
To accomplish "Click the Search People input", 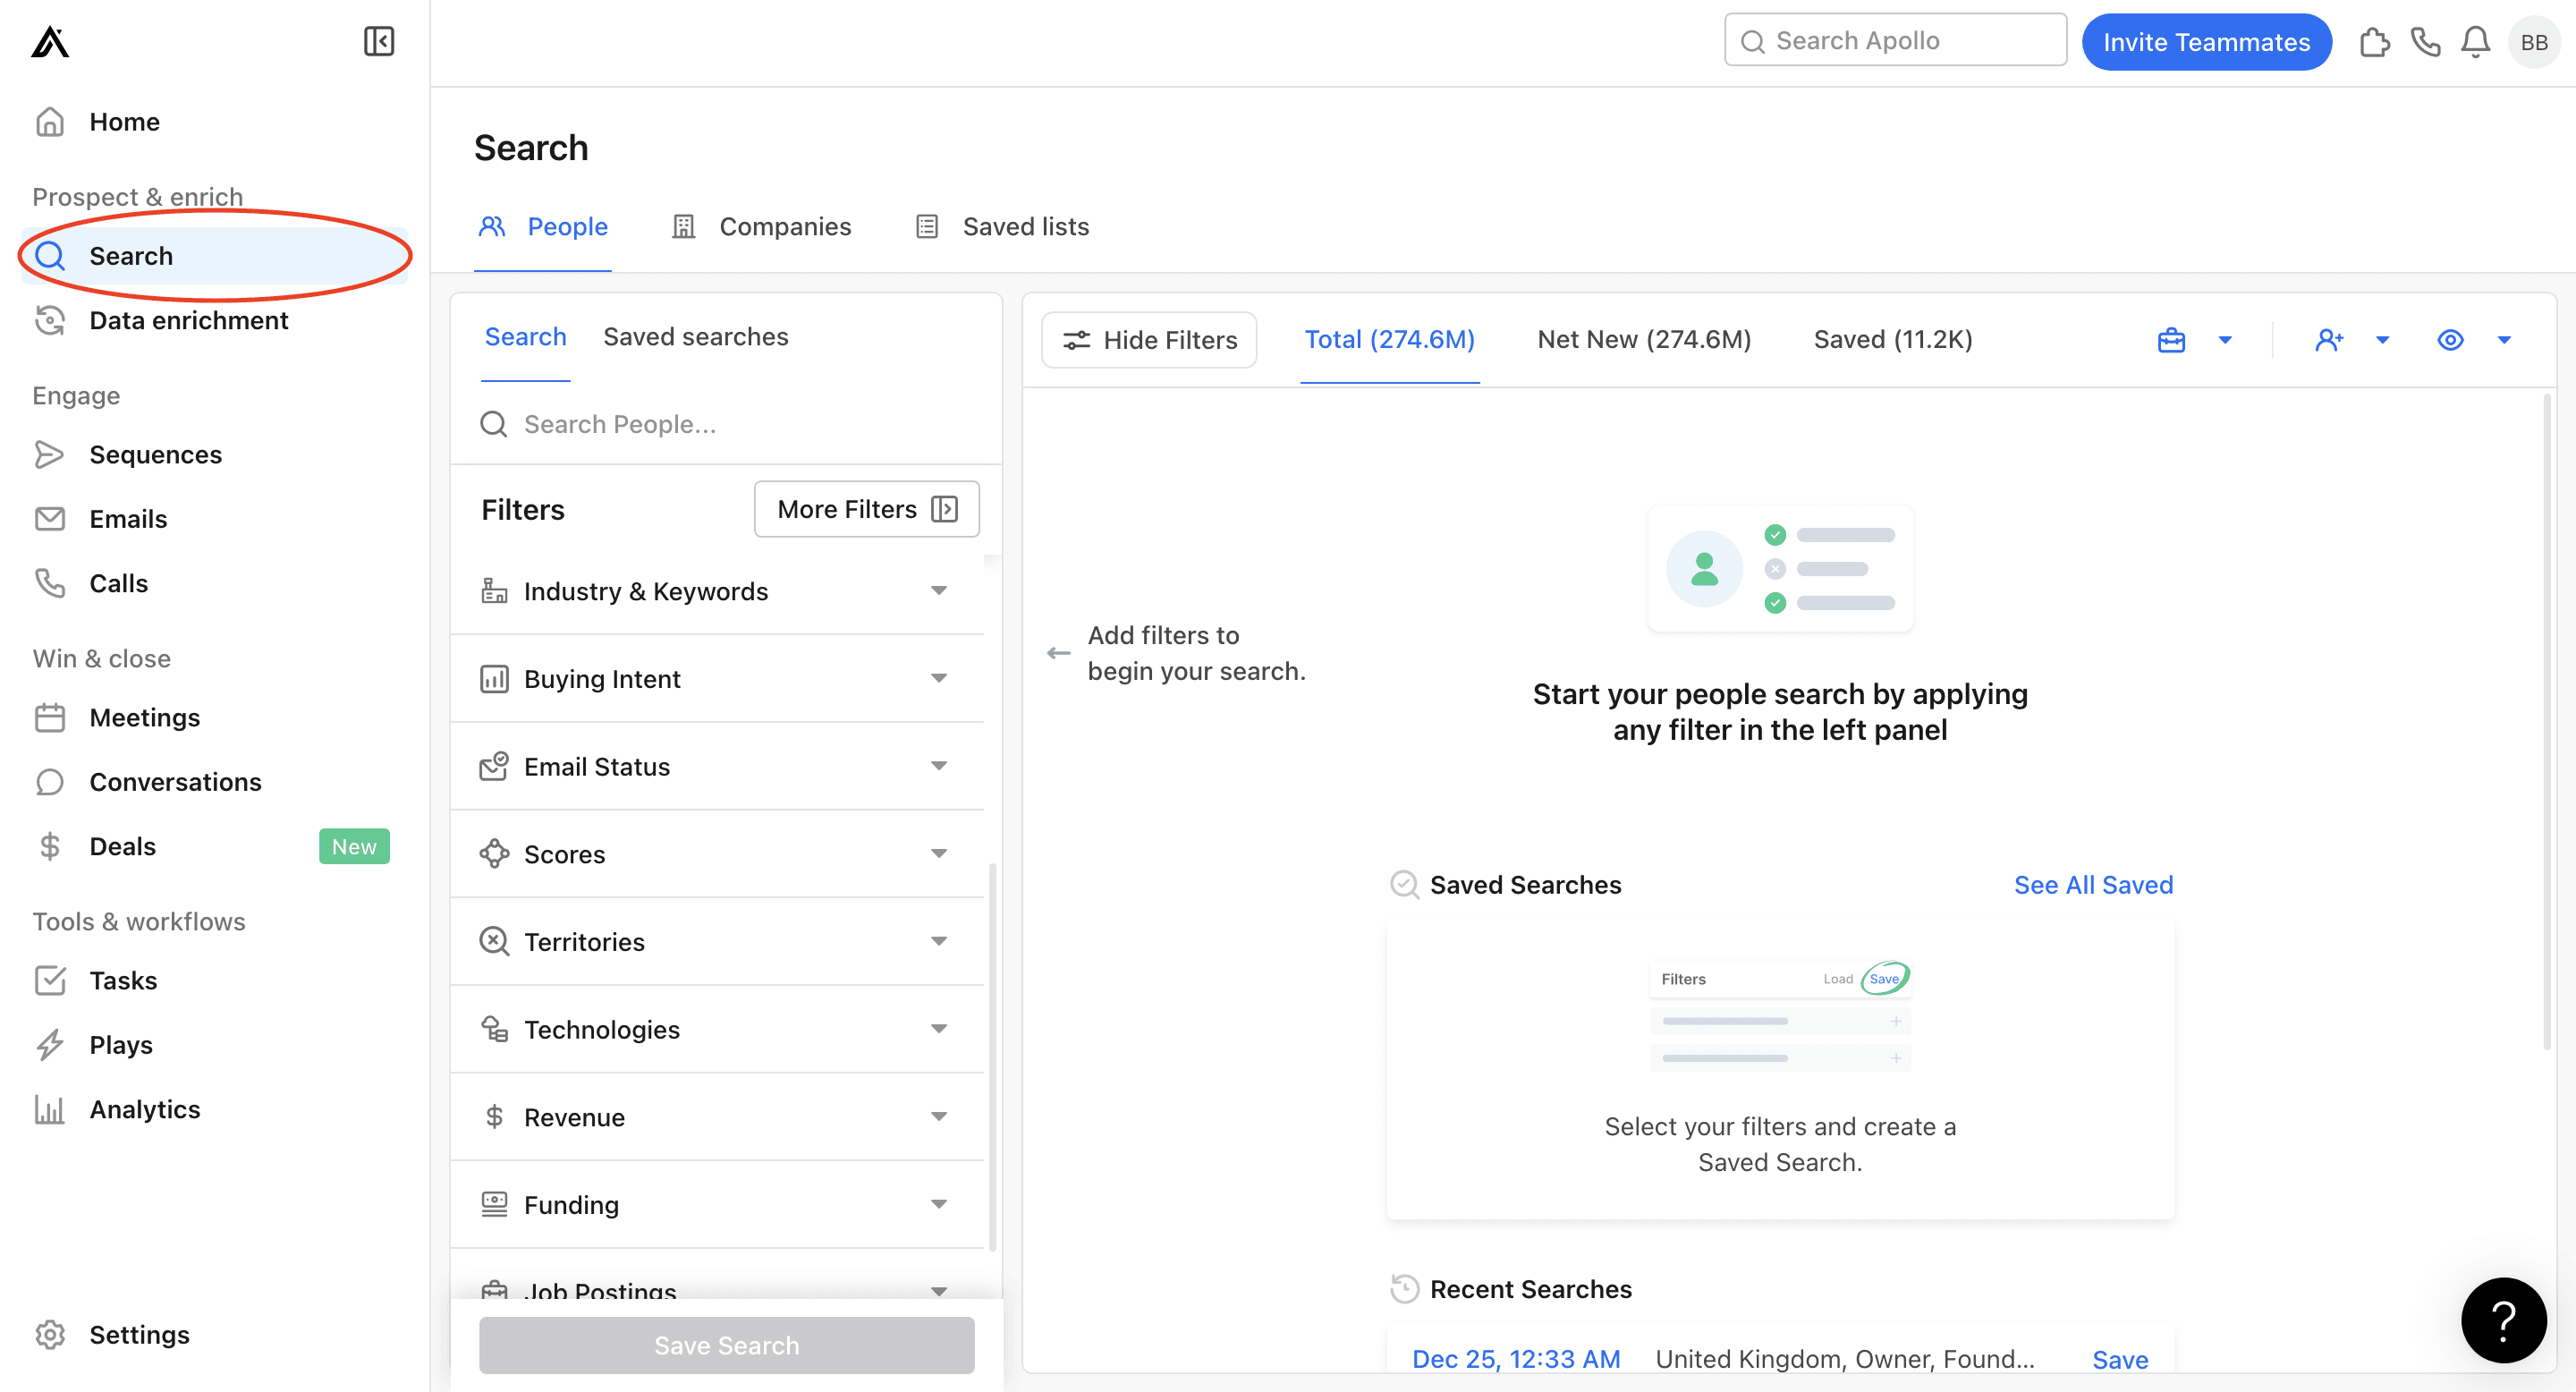I will tap(726, 424).
